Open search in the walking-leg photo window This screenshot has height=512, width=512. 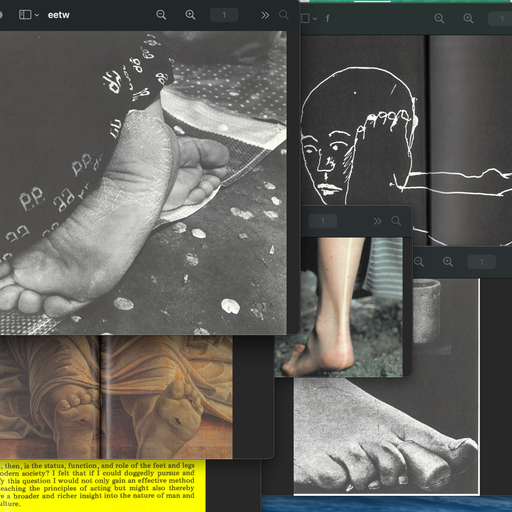tap(396, 221)
